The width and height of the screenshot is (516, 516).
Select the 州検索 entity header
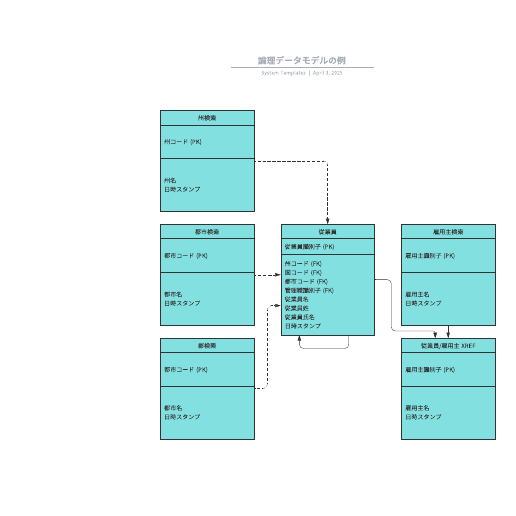(207, 118)
